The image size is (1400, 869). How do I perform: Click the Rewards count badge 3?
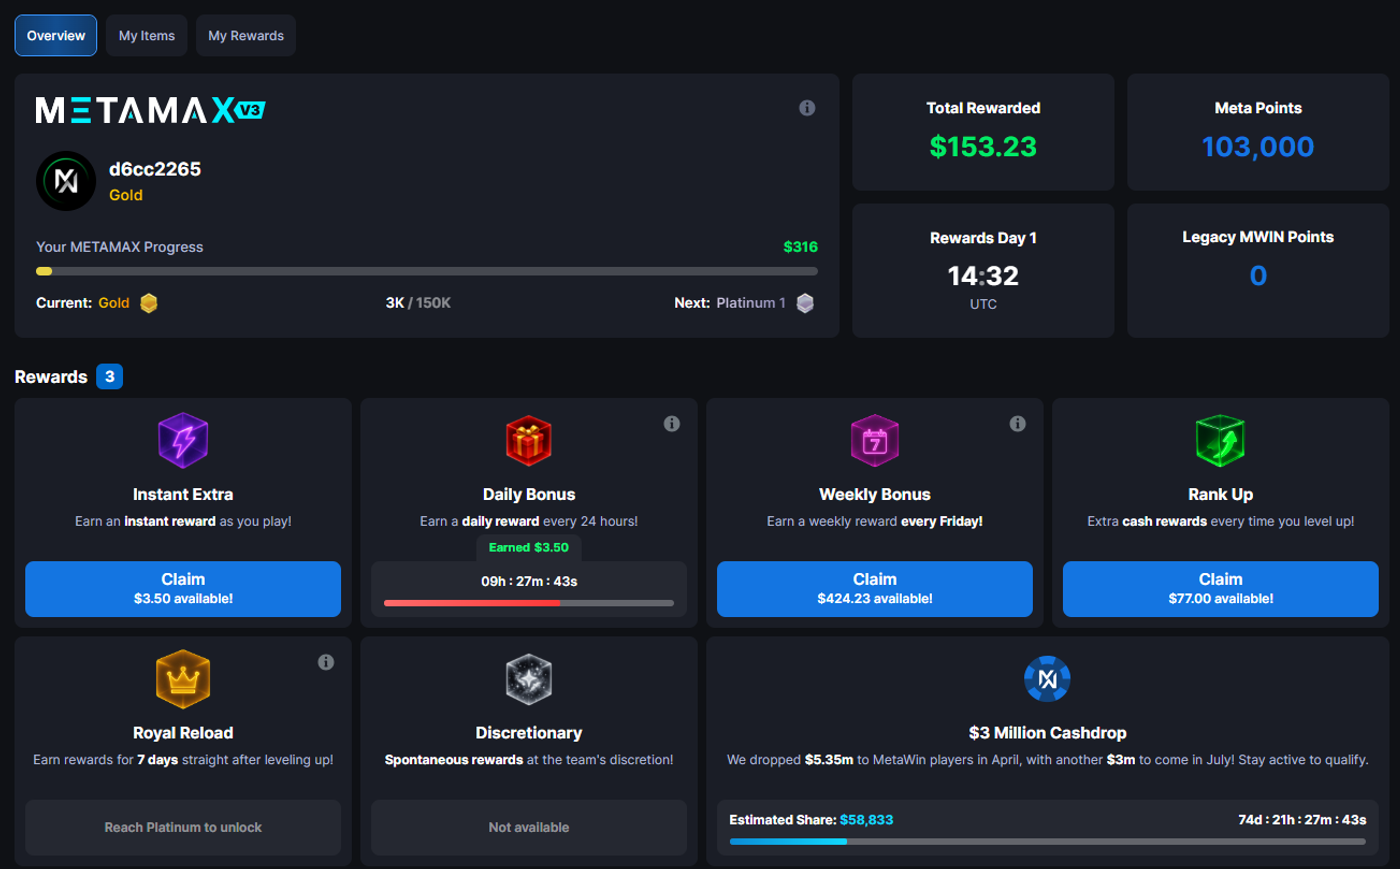click(110, 377)
